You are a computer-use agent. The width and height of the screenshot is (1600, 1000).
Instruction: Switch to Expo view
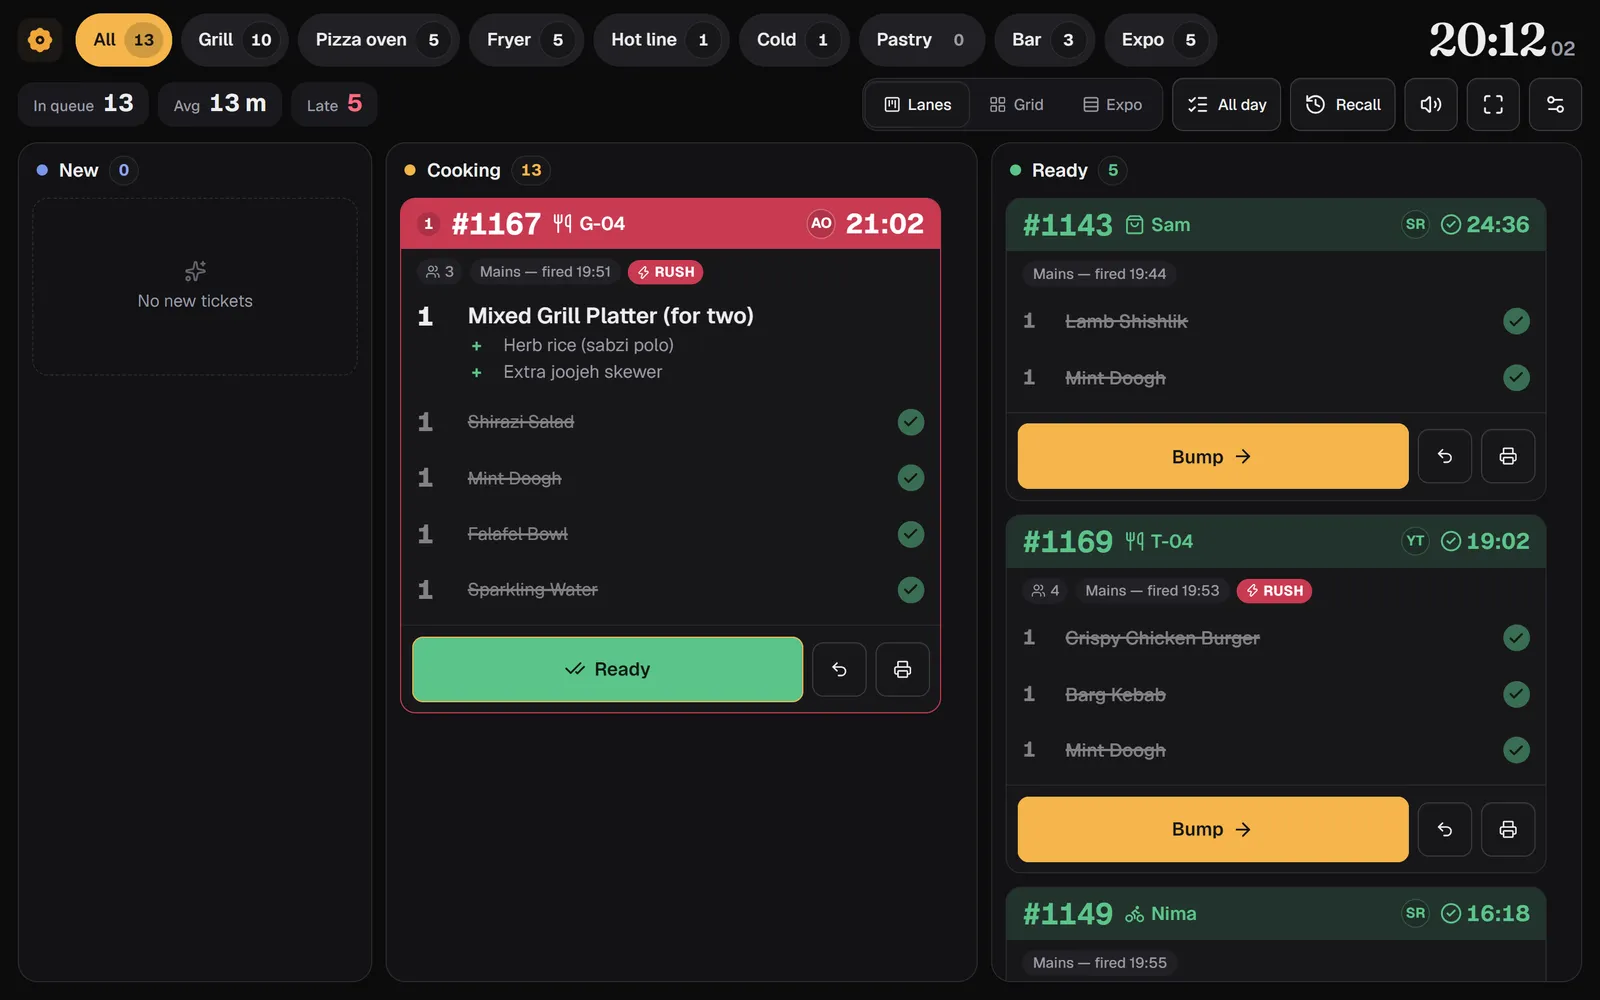1112,105
